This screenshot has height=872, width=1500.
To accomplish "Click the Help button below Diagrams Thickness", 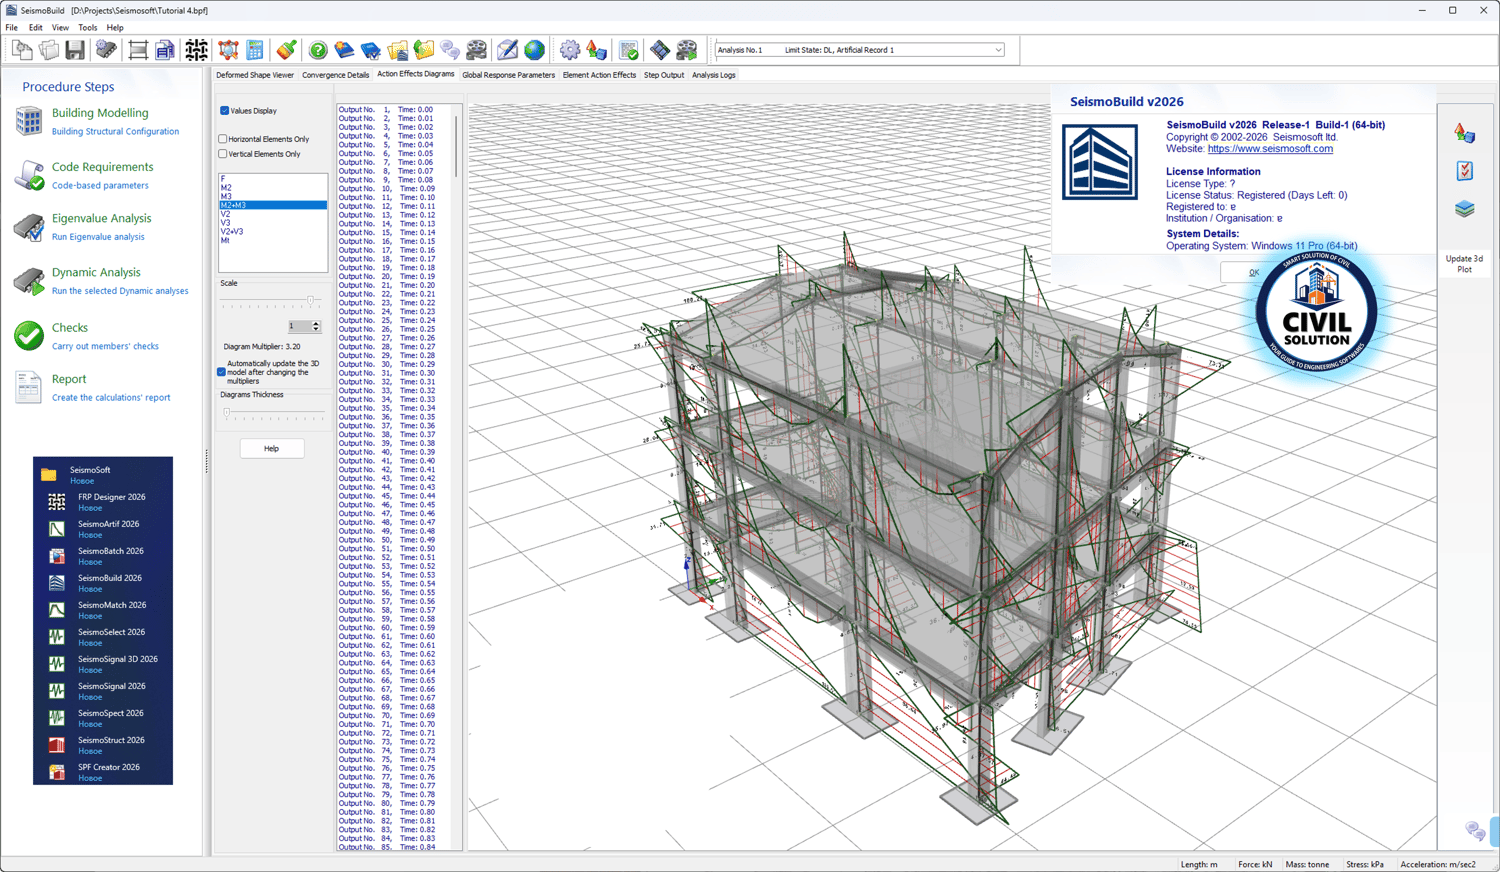I will (271, 449).
